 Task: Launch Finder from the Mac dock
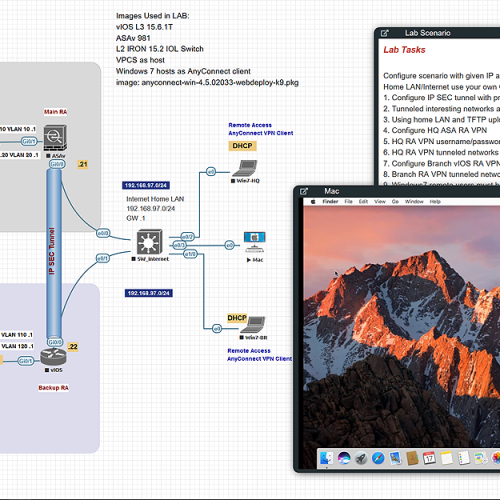pos(326,458)
